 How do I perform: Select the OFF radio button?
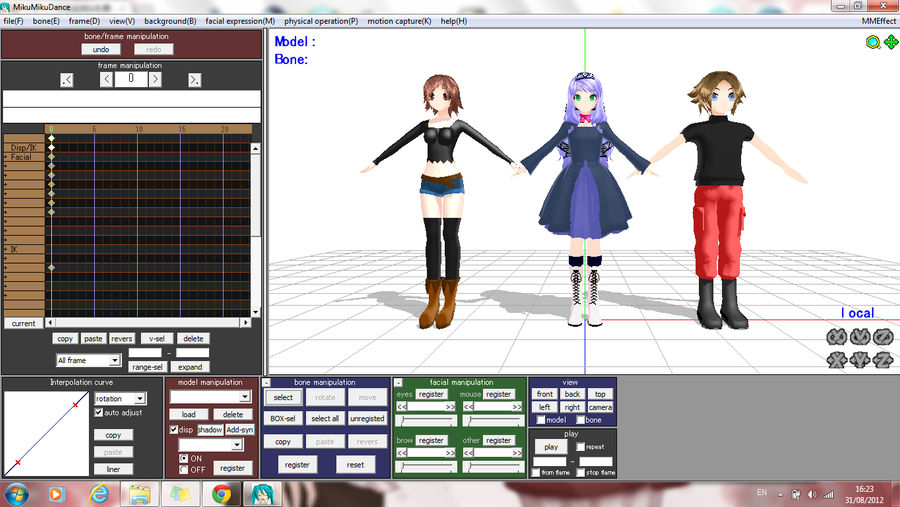pos(183,470)
